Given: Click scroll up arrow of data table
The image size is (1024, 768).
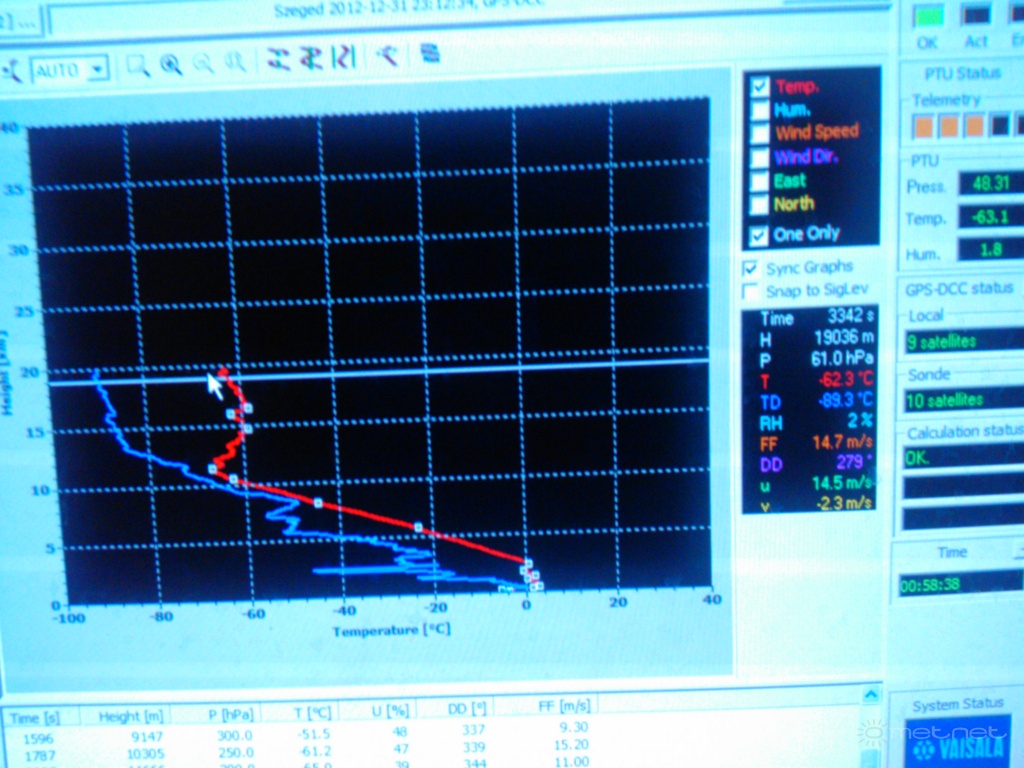Looking at the screenshot, I should (870, 695).
